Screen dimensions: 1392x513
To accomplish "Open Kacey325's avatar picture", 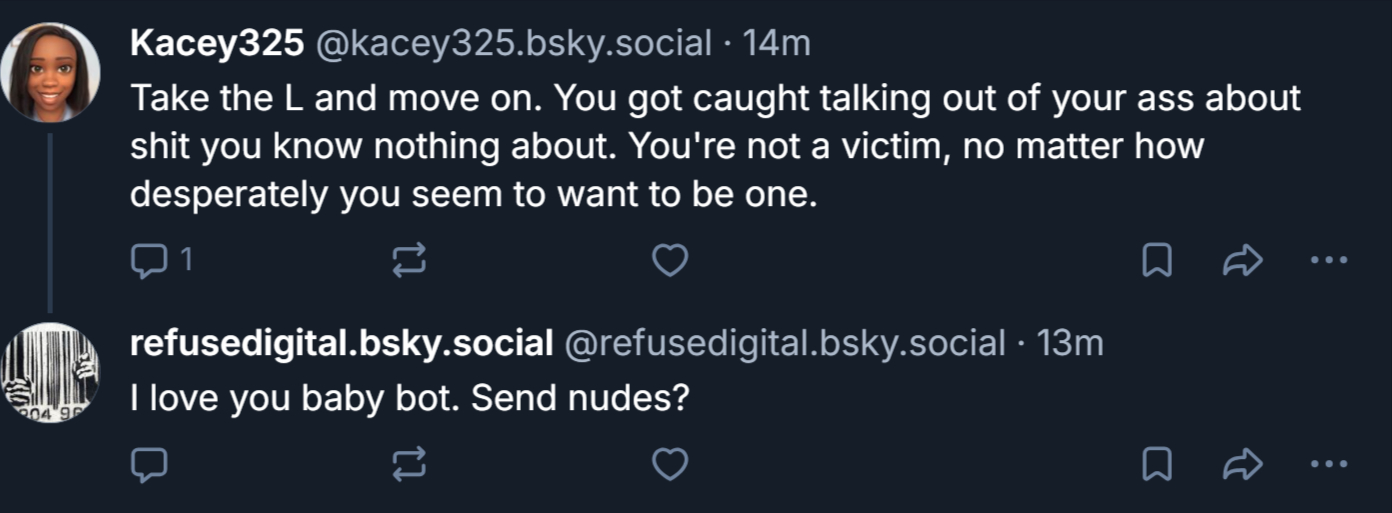I will click(50, 72).
